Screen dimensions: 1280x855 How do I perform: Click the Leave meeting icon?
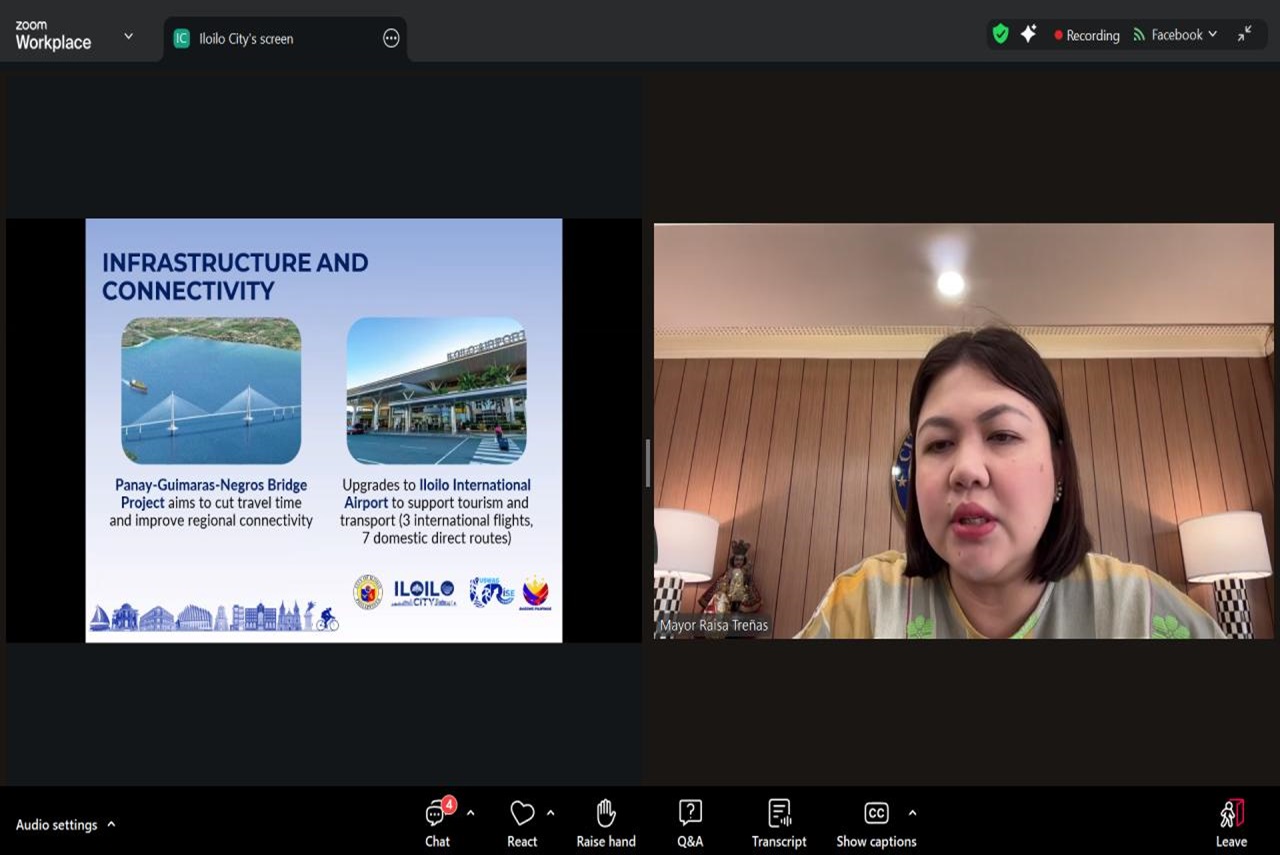pyautogui.click(x=1231, y=814)
